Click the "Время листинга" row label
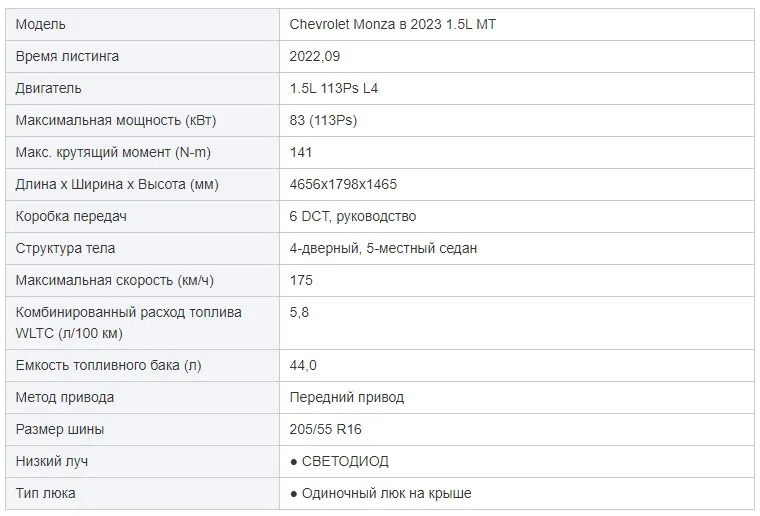Screen dimensions: 760x516 (67, 56)
